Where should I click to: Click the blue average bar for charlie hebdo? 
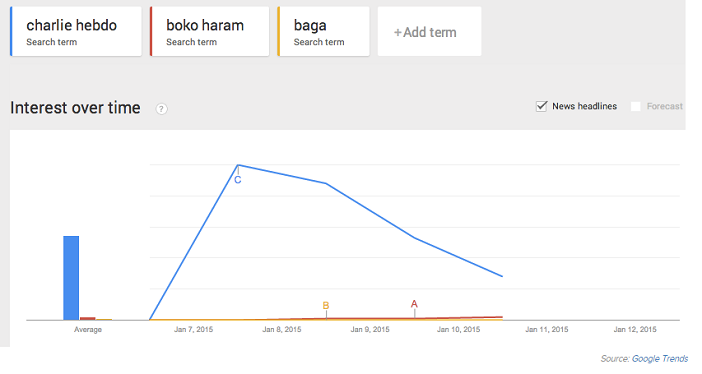click(x=71, y=278)
